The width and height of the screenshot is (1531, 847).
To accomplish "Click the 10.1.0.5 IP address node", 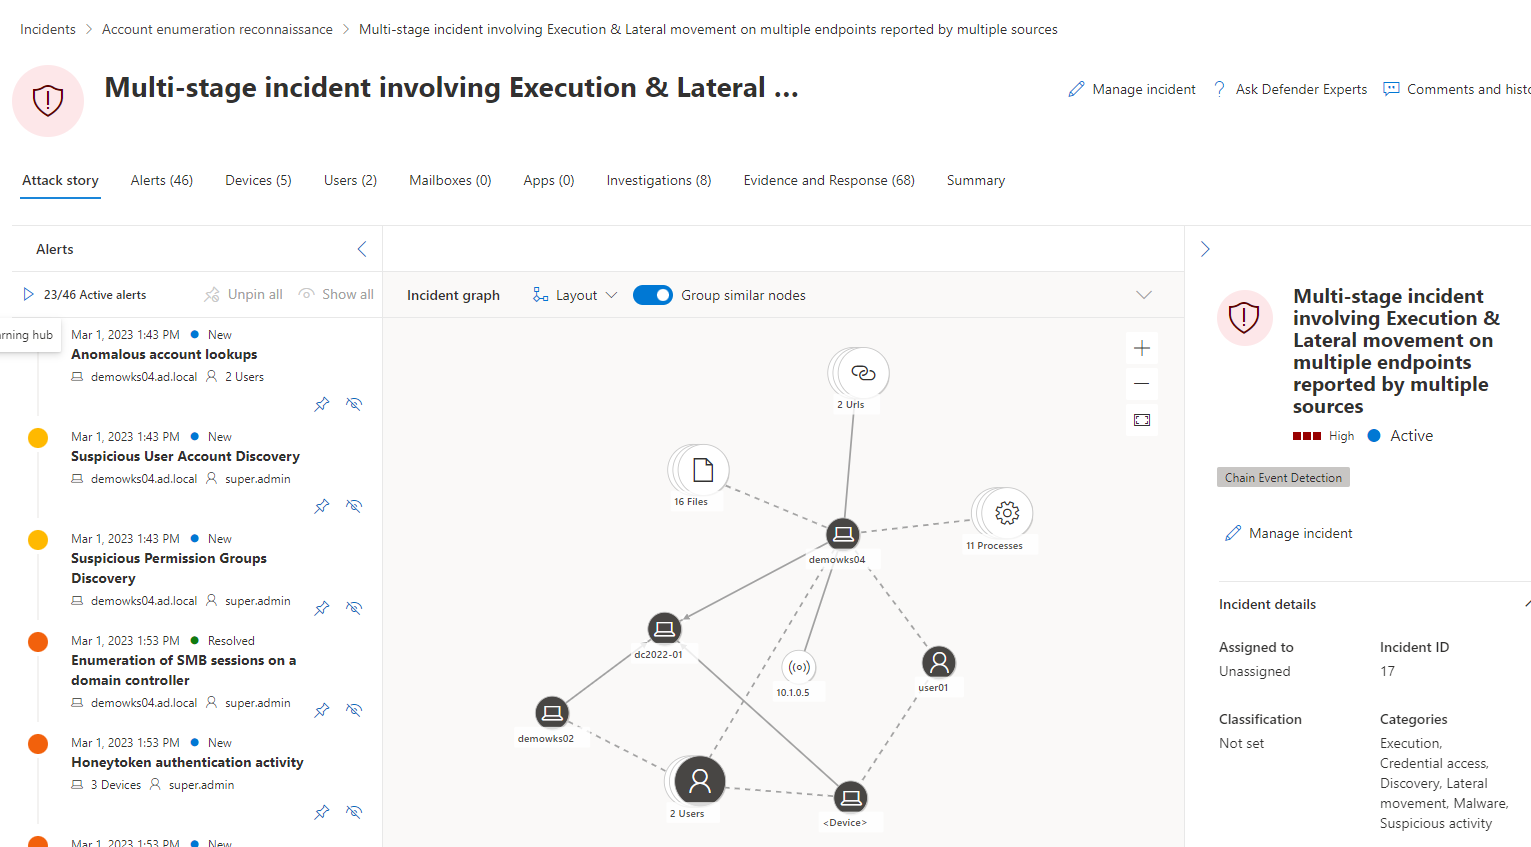I will [798, 667].
